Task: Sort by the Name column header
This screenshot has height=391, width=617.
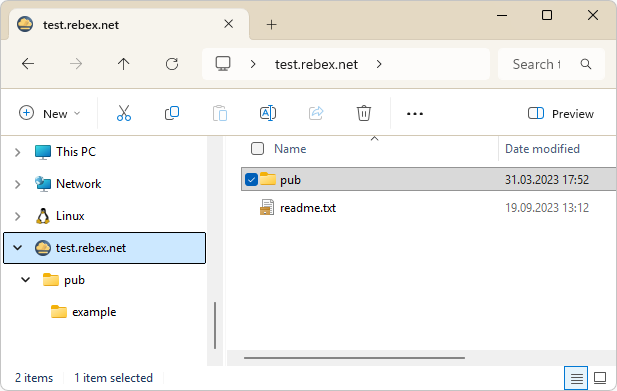Action: [290, 149]
